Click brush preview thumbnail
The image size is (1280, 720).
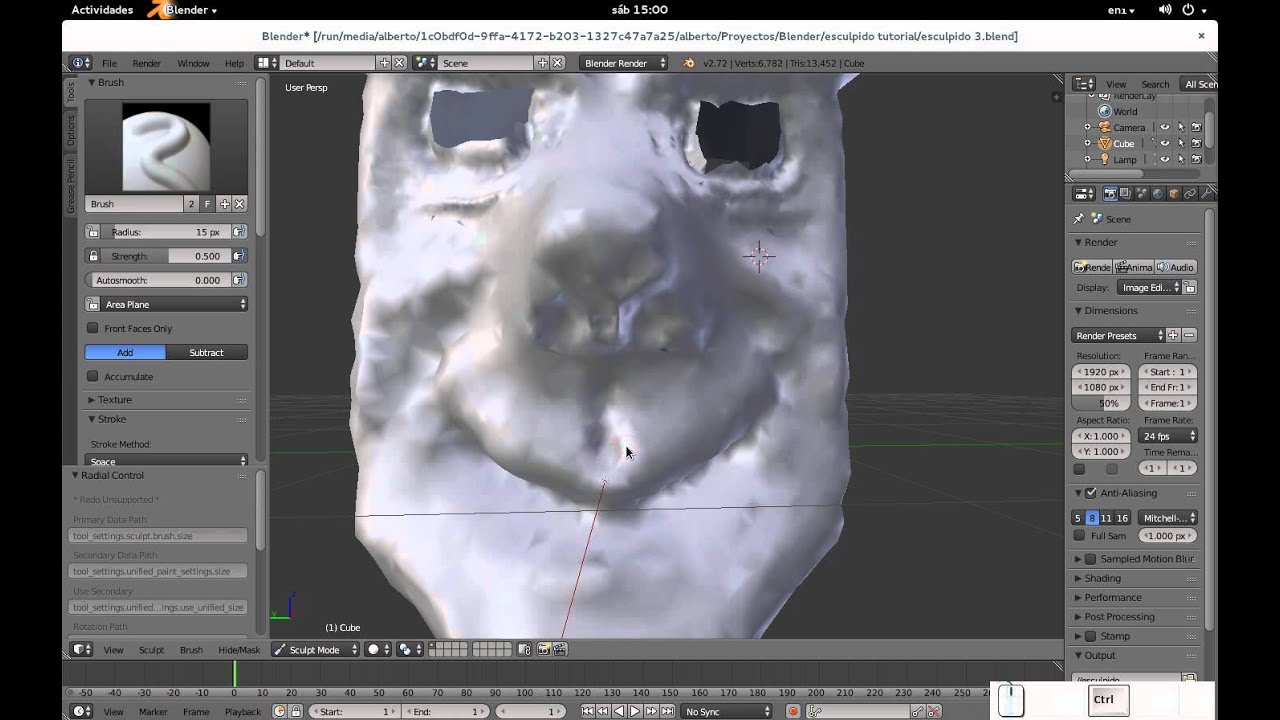[x=166, y=147]
